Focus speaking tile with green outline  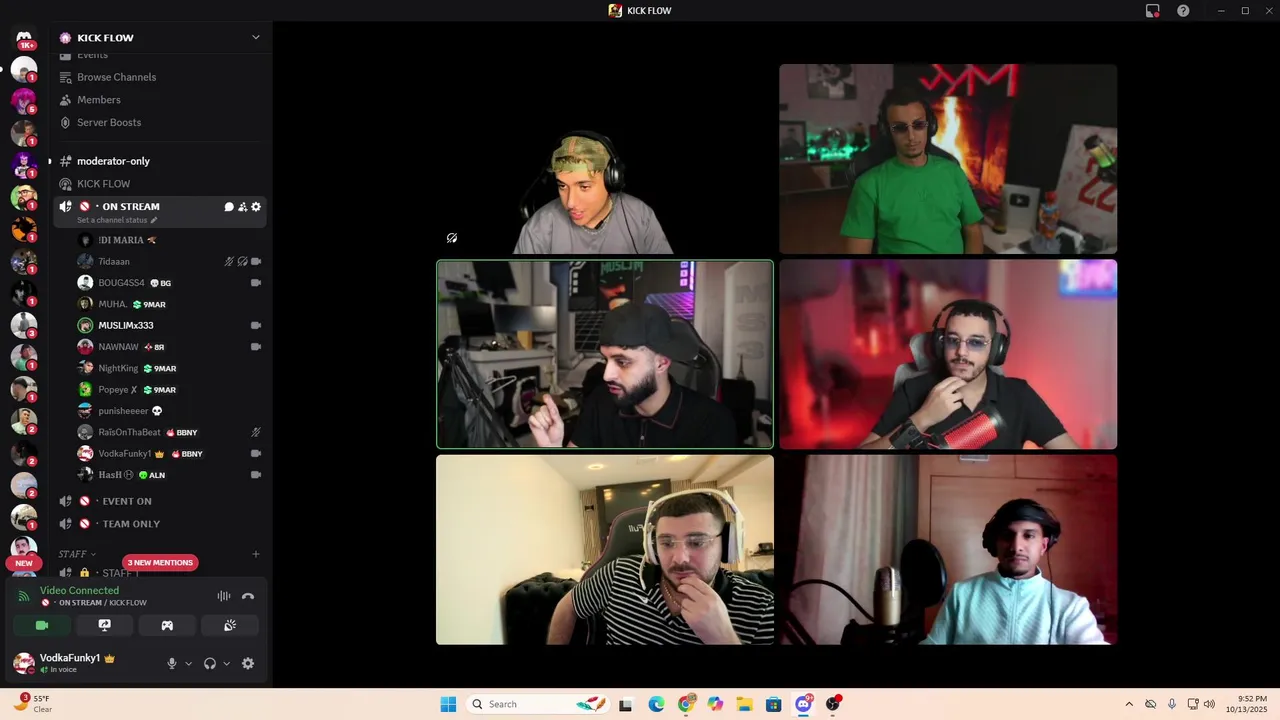tap(605, 354)
